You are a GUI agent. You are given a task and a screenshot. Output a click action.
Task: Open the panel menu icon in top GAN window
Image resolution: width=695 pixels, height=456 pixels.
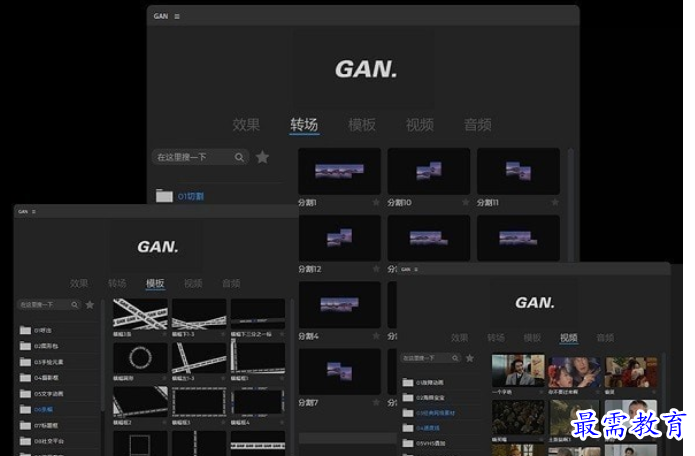click(x=177, y=16)
